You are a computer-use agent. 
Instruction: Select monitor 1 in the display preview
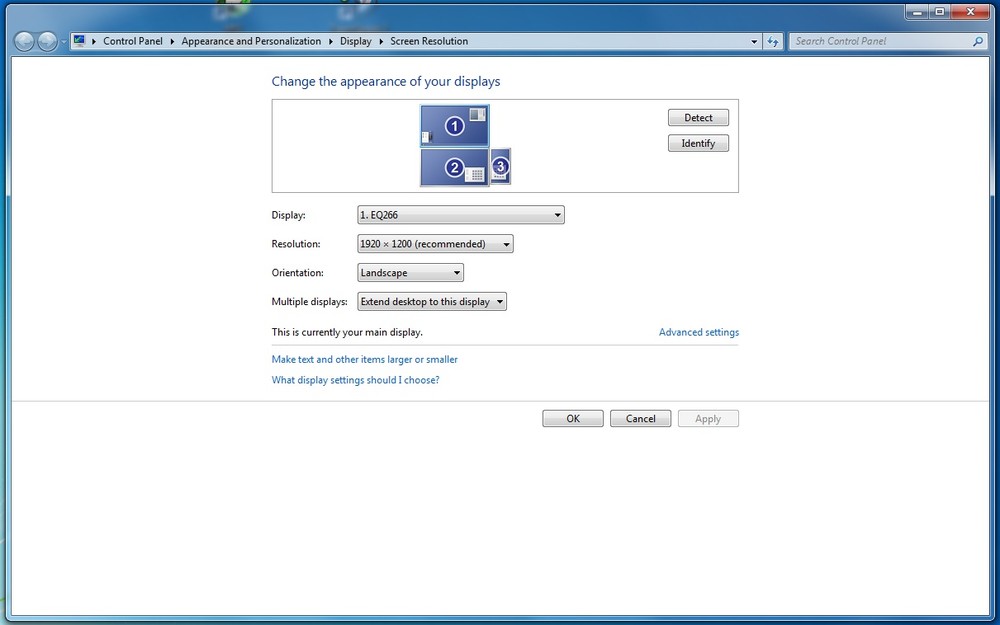pyautogui.click(x=455, y=126)
